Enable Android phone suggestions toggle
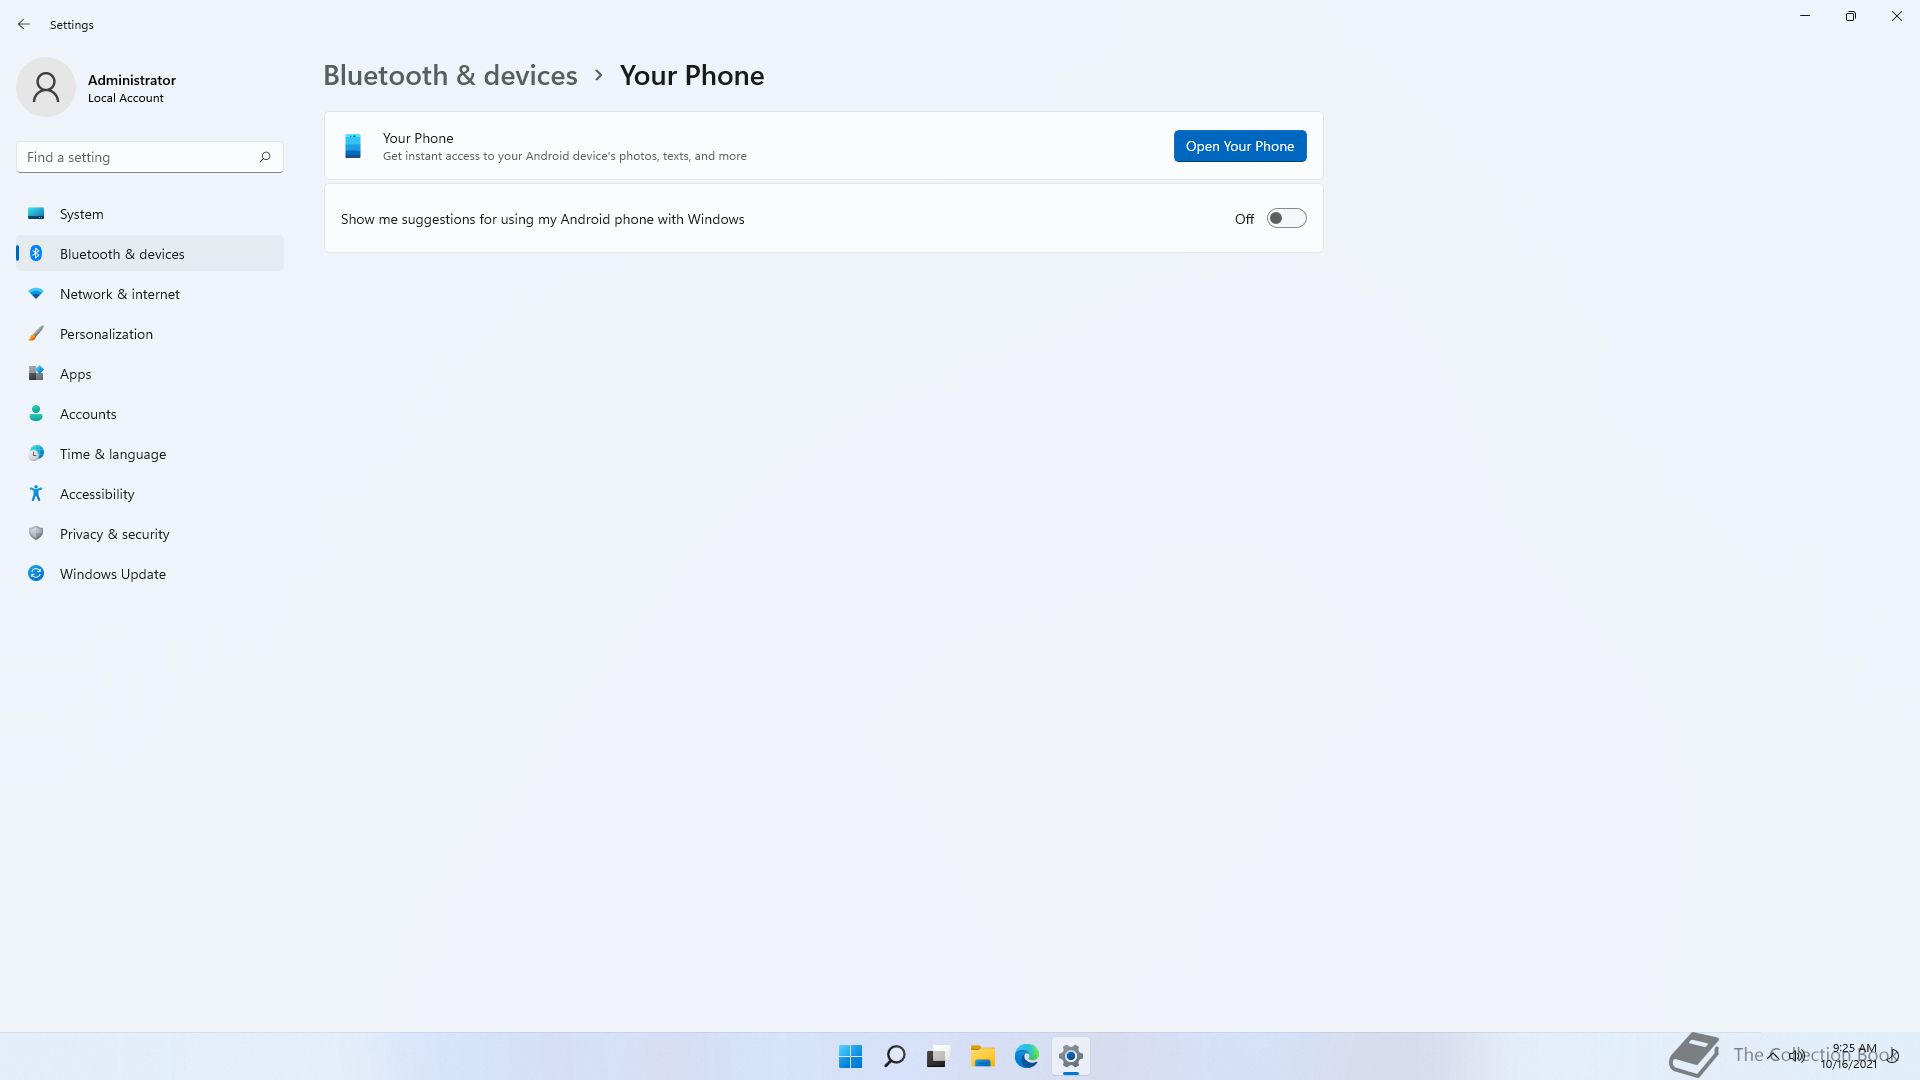 pos(1286,218)
